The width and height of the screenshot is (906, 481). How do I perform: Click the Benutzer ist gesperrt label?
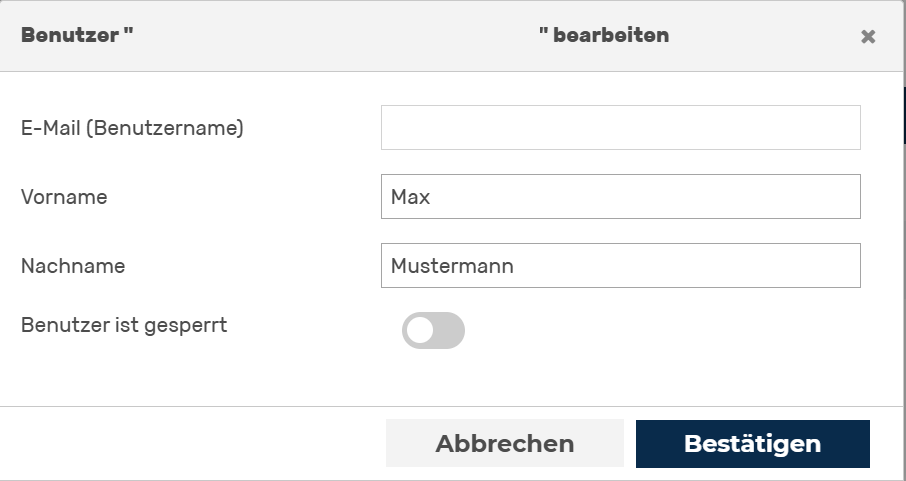coord(124,325)
